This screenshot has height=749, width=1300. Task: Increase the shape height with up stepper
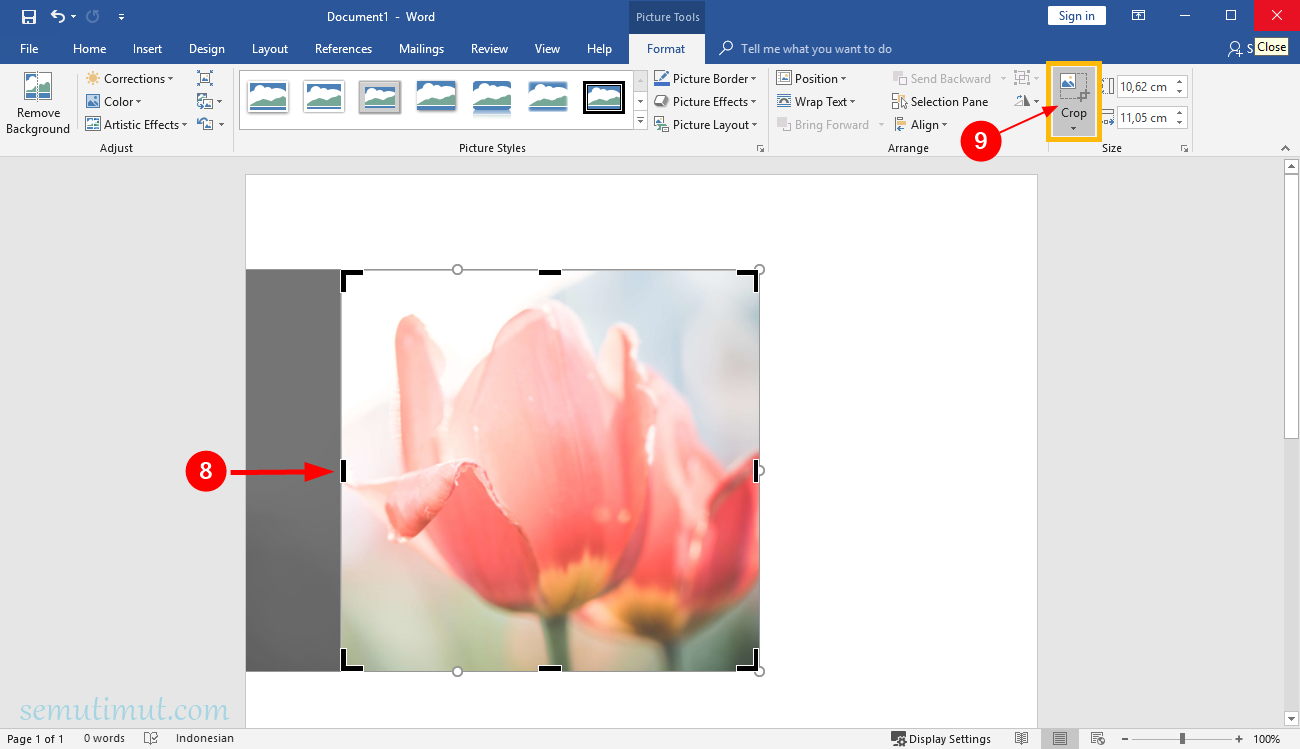(1180, 82)
